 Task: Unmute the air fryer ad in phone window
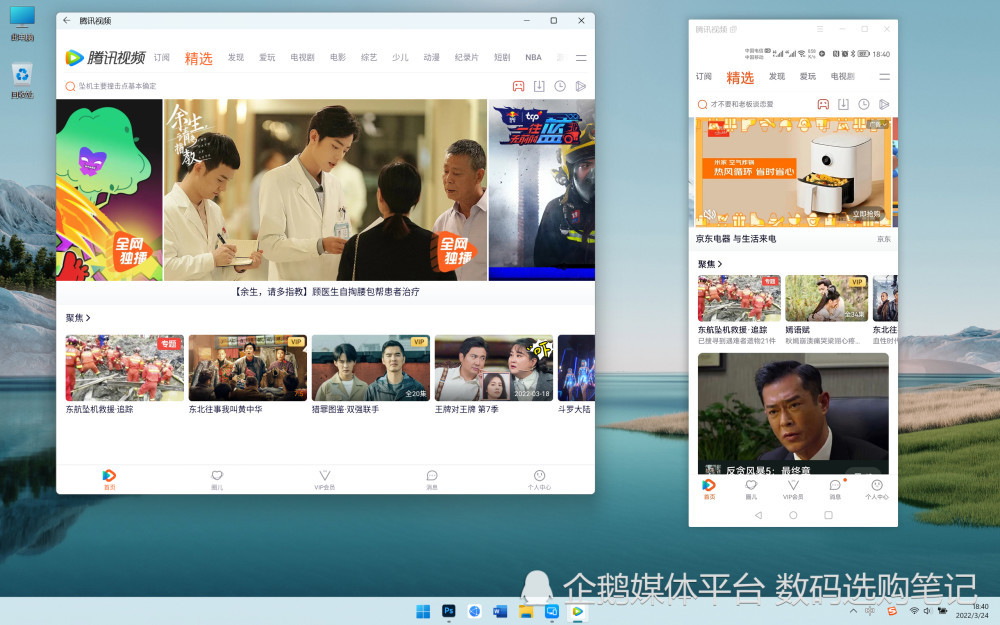coord(709,215)
